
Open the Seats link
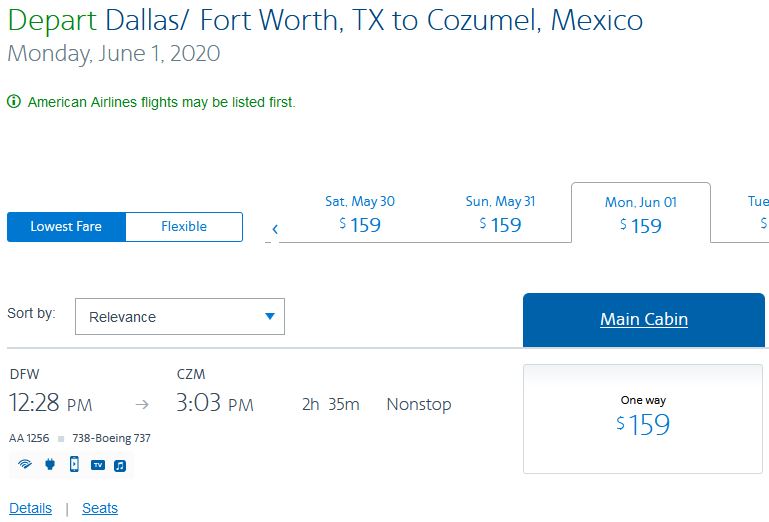point(100,508)
